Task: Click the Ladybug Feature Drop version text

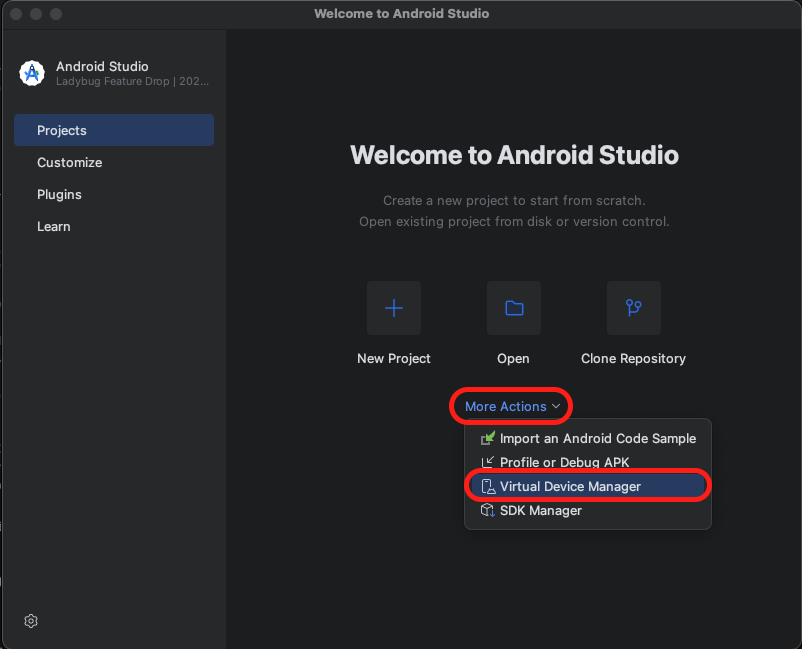Action: (132, 81)
